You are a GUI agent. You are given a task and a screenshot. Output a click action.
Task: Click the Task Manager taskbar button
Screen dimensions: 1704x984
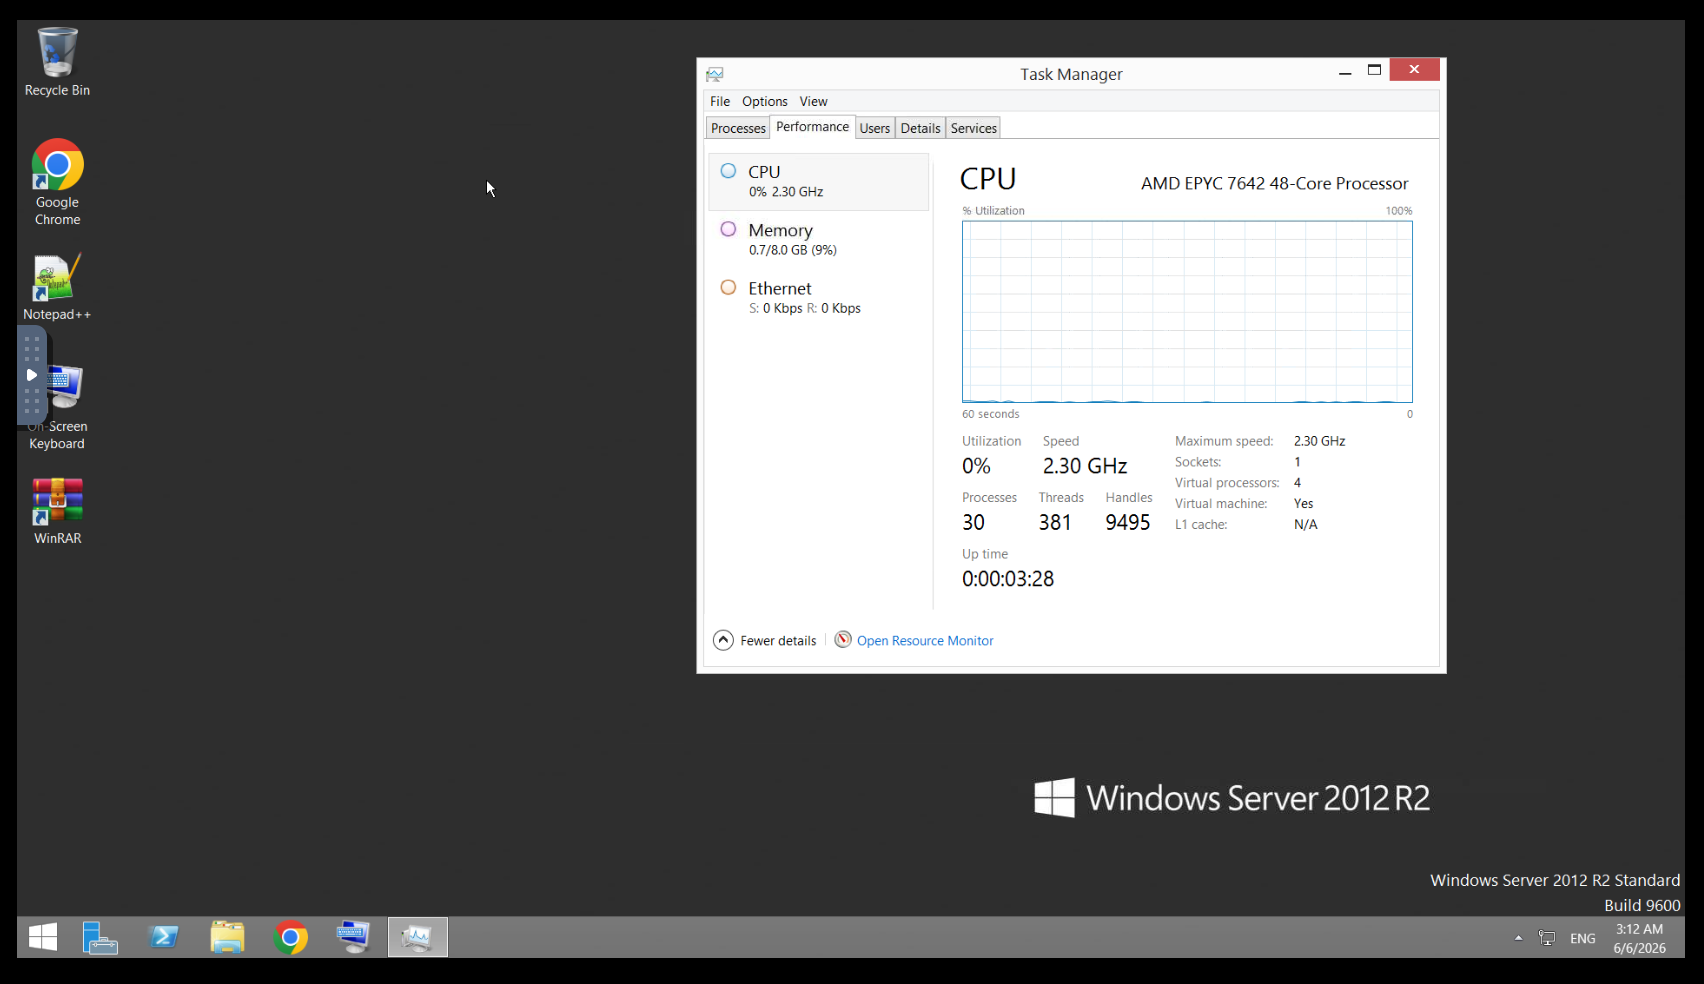[417, 937]
